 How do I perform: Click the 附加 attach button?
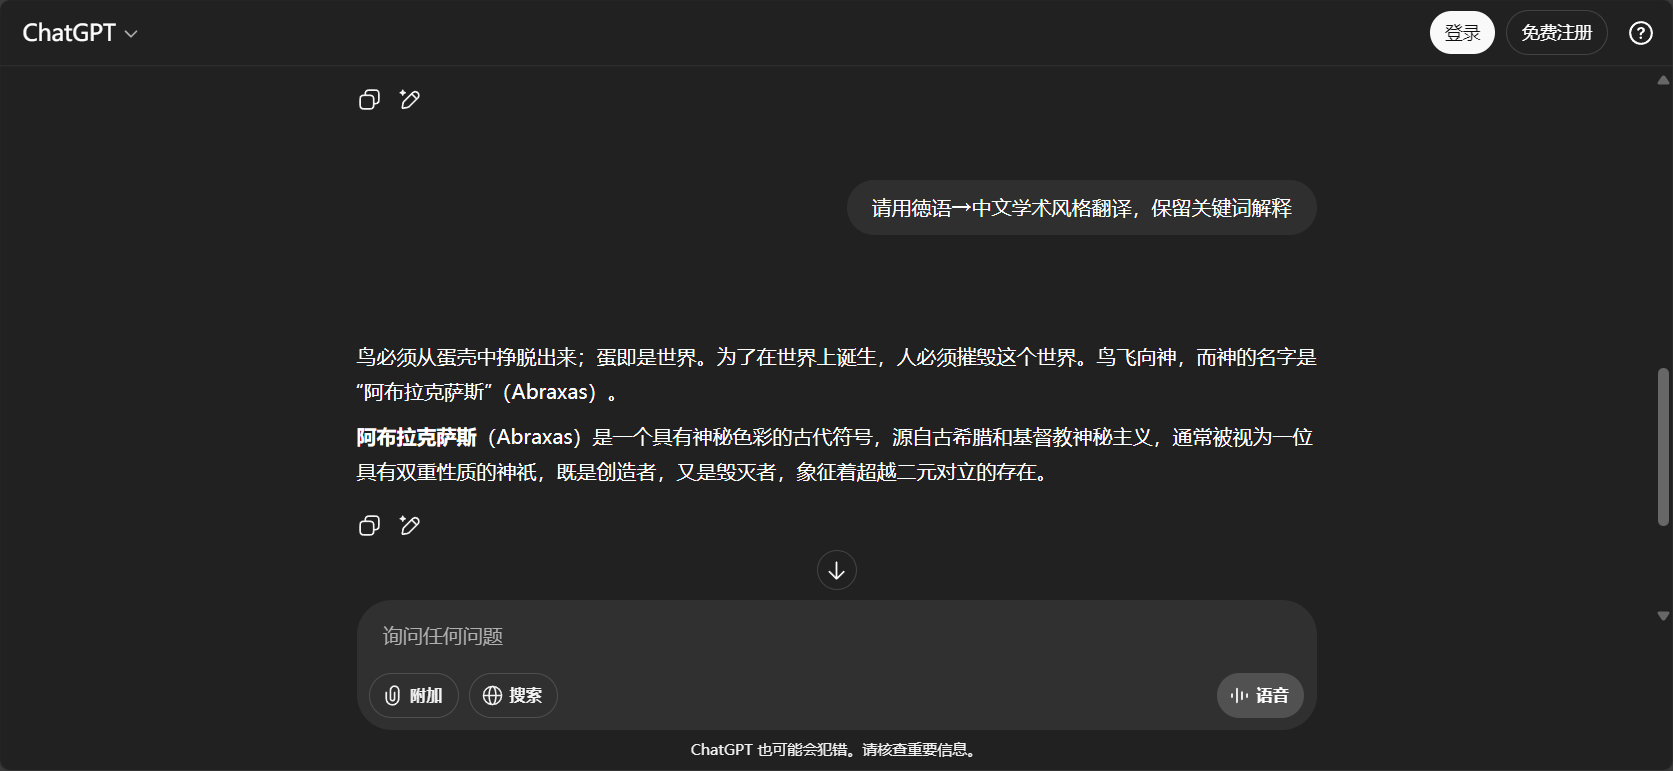pyautogui.click(x=414, y=695)
